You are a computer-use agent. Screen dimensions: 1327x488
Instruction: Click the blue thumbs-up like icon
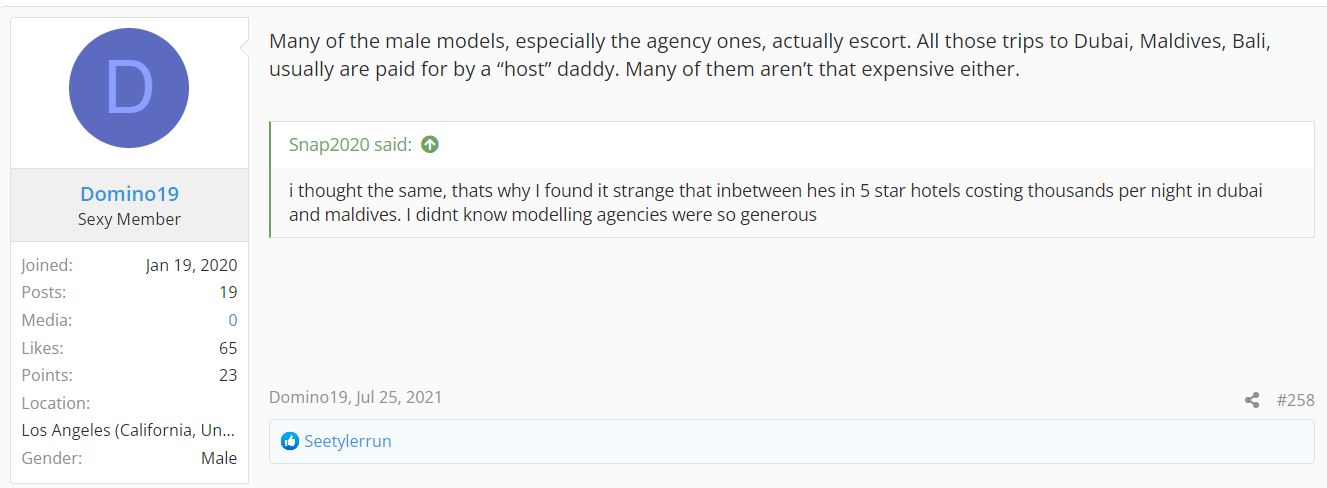(x=290, y=441)
